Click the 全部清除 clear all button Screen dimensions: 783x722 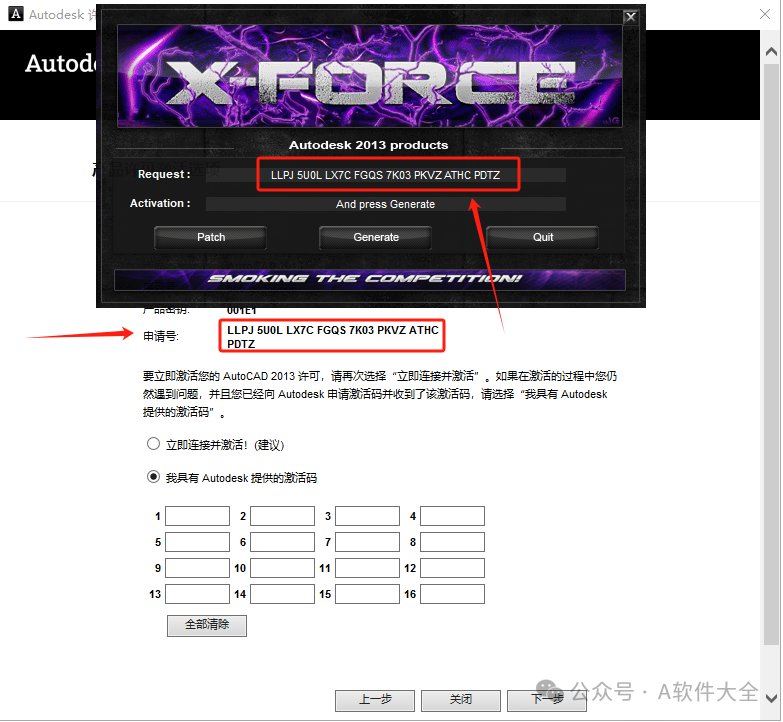click(x=207, y=625)
